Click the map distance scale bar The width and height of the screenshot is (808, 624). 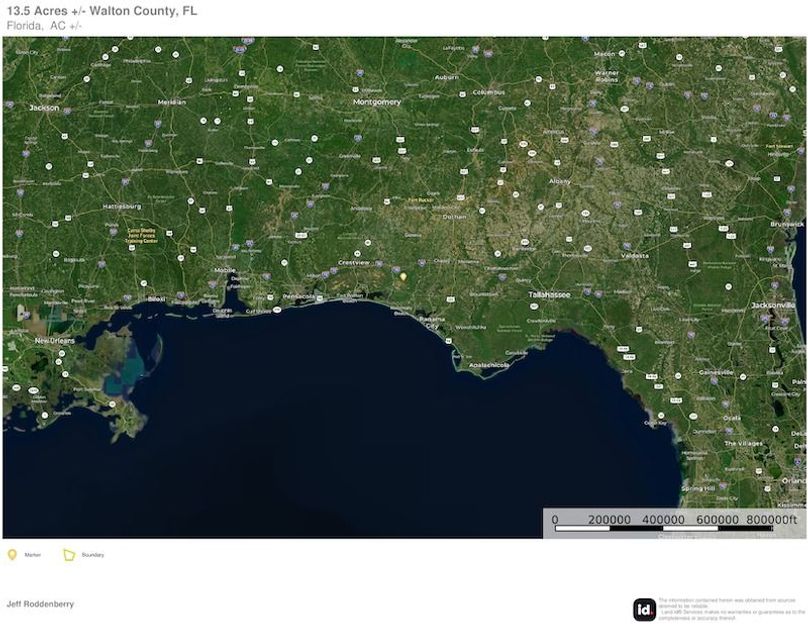[x=675, y=523]
